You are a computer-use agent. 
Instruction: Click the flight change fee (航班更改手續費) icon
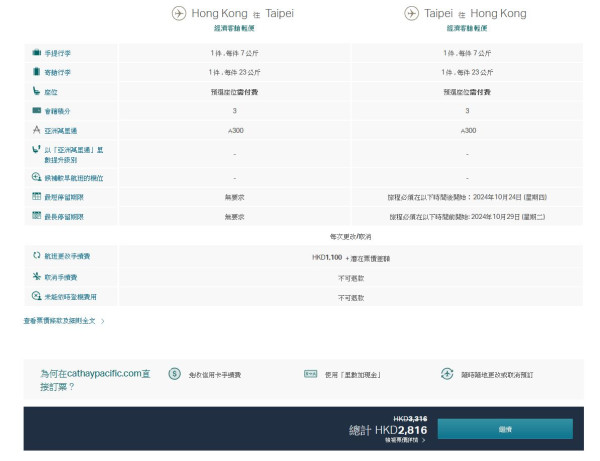(36, 256)
